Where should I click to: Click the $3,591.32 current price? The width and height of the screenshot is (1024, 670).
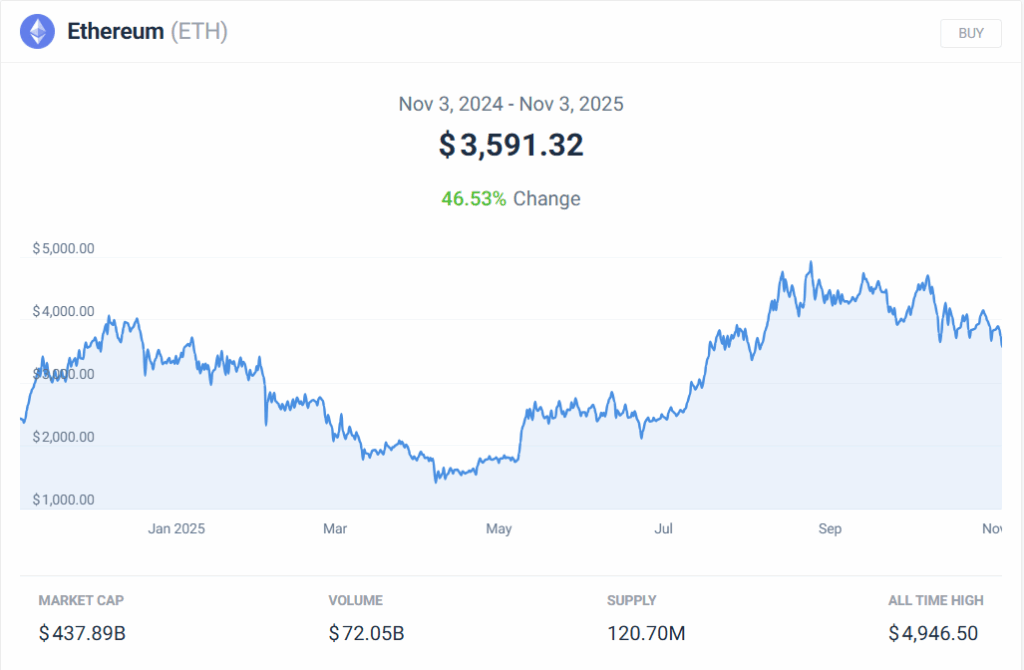pos(511,145)
